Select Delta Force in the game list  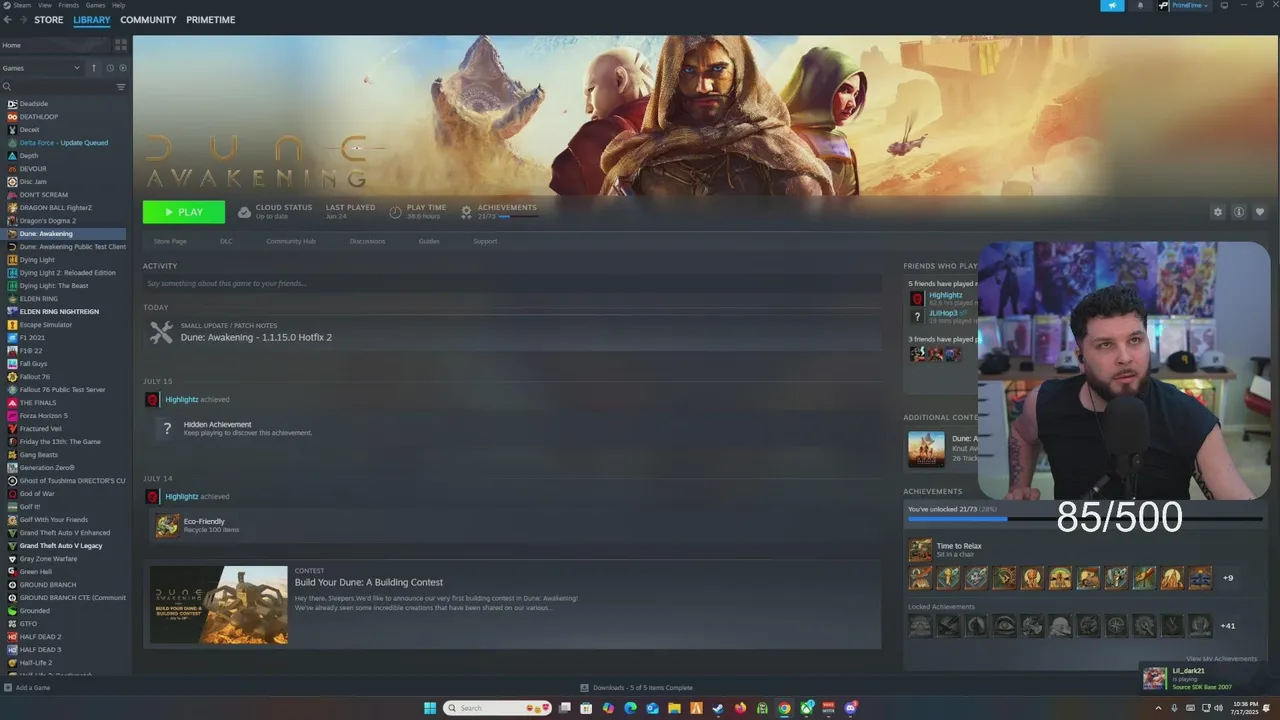[66, 143]
